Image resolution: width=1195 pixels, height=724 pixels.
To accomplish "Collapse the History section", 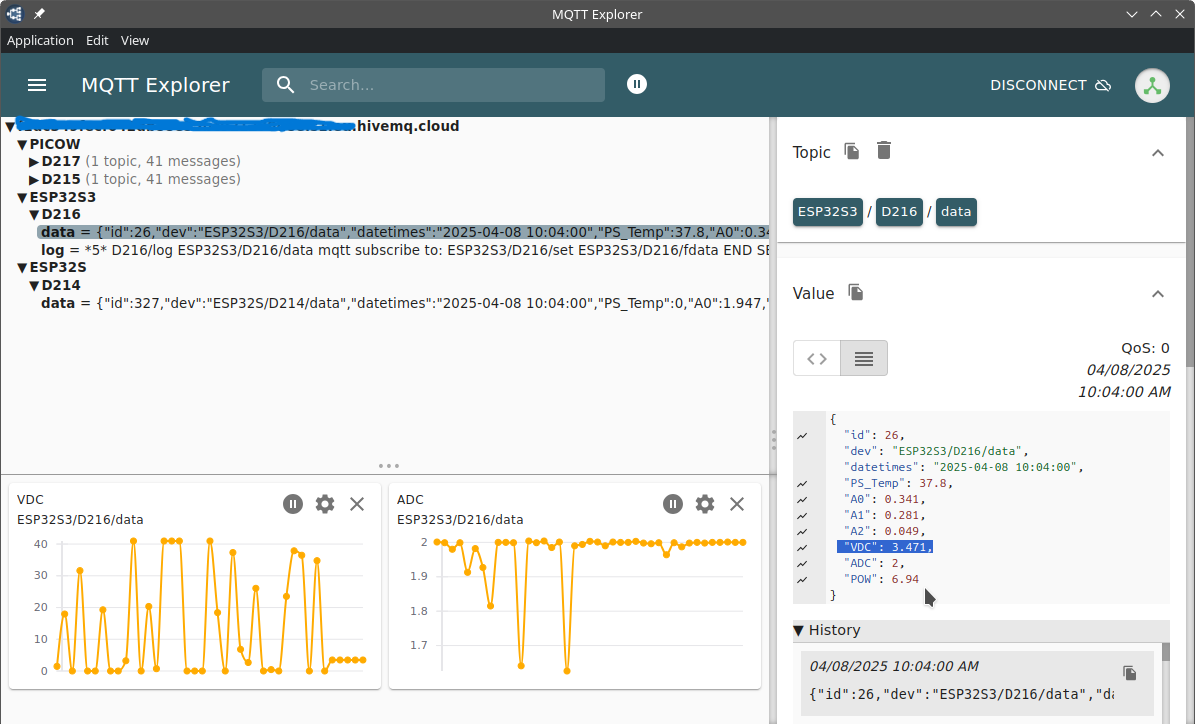I will [799, 630].
